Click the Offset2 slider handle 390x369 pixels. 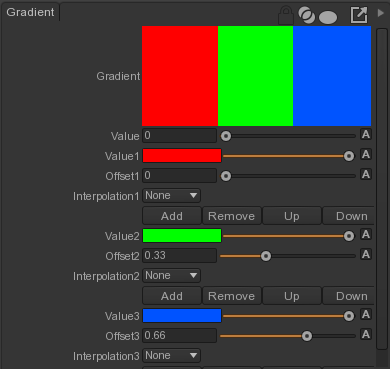266,256
